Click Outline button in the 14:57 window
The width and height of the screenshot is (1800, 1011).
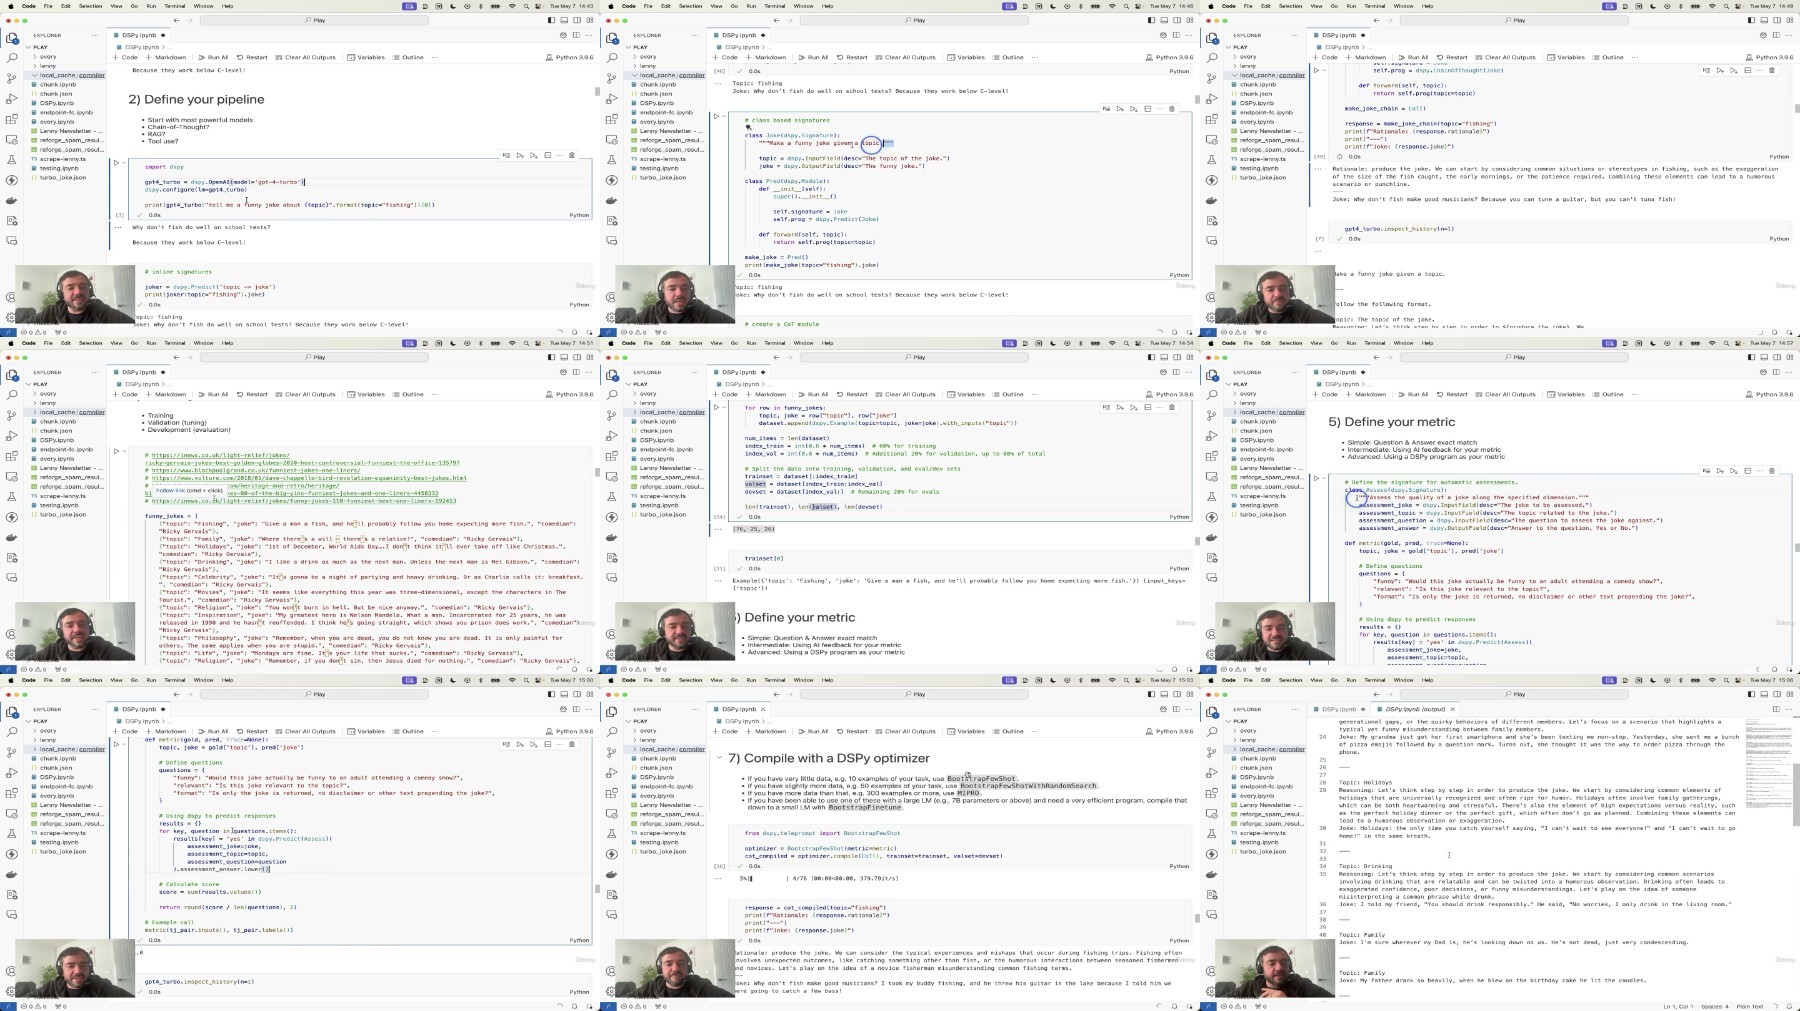[x=1608, y=394]
